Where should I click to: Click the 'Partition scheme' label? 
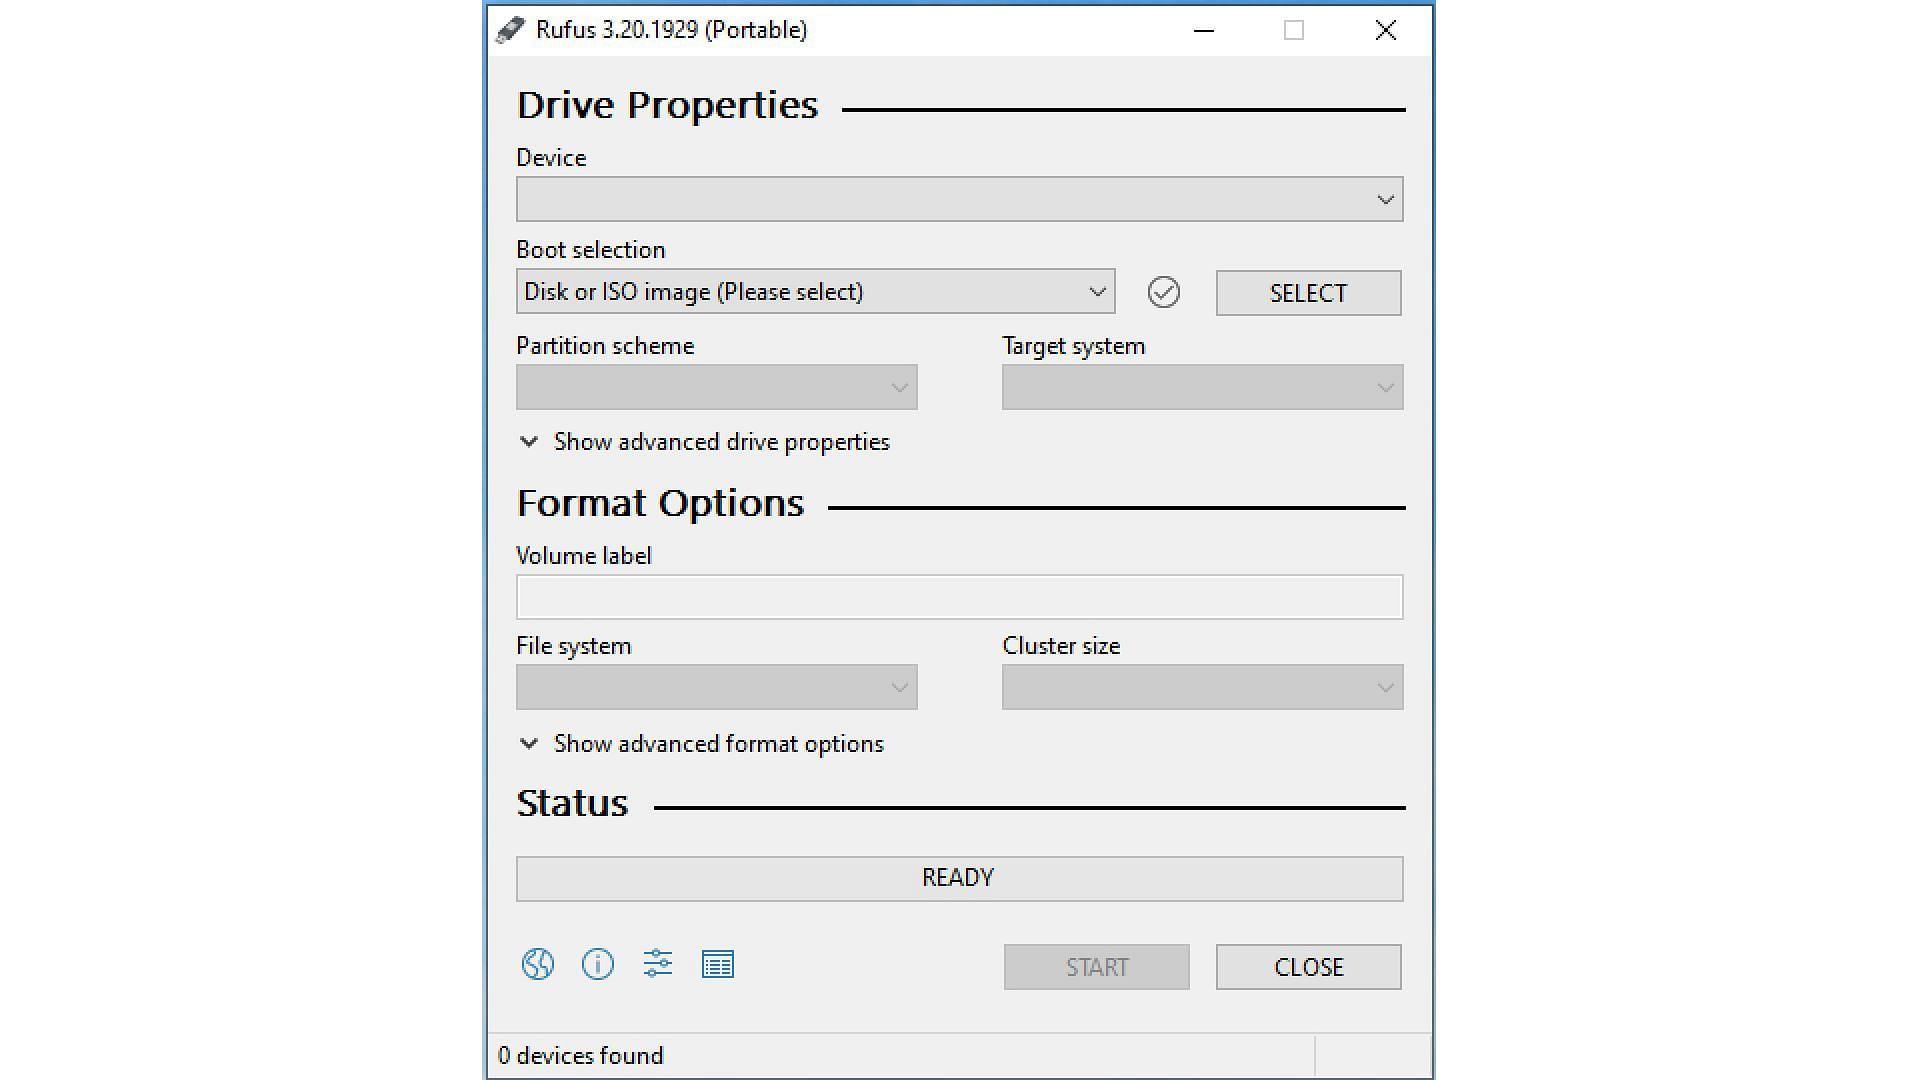[605, 346]
